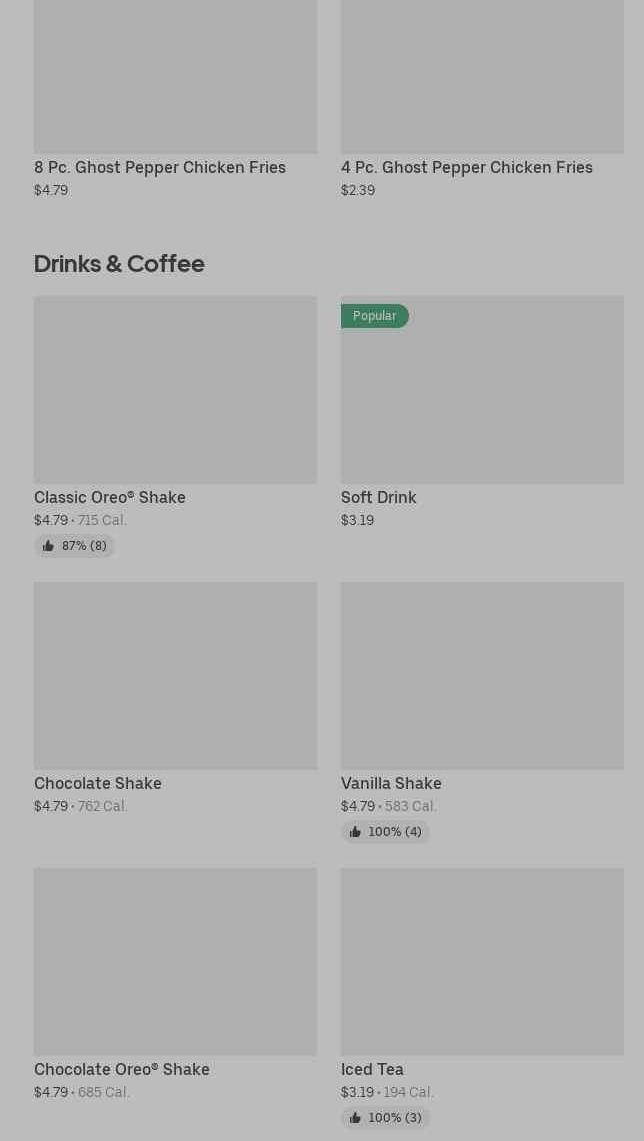Open the Chocolate Oreo® Shake image
Screen dimensions: 644x1141
(x=175, y=961)
